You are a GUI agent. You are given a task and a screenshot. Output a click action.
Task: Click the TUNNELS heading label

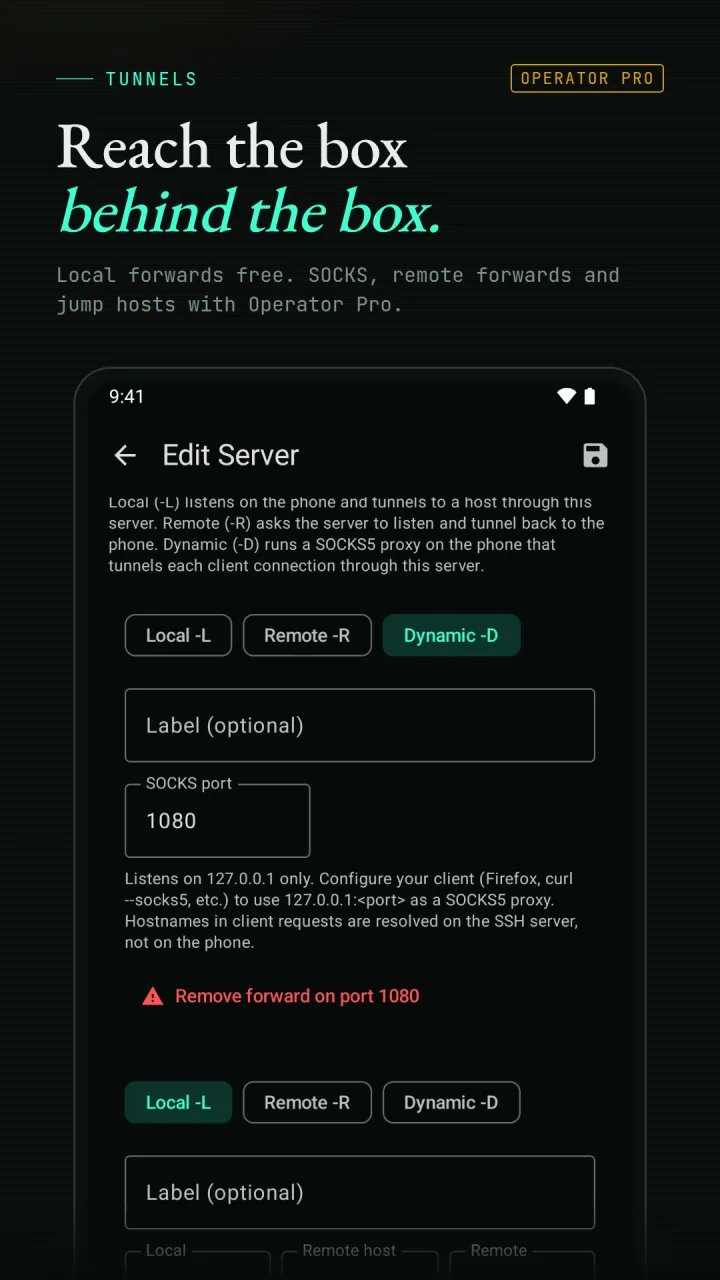(151, 79)
